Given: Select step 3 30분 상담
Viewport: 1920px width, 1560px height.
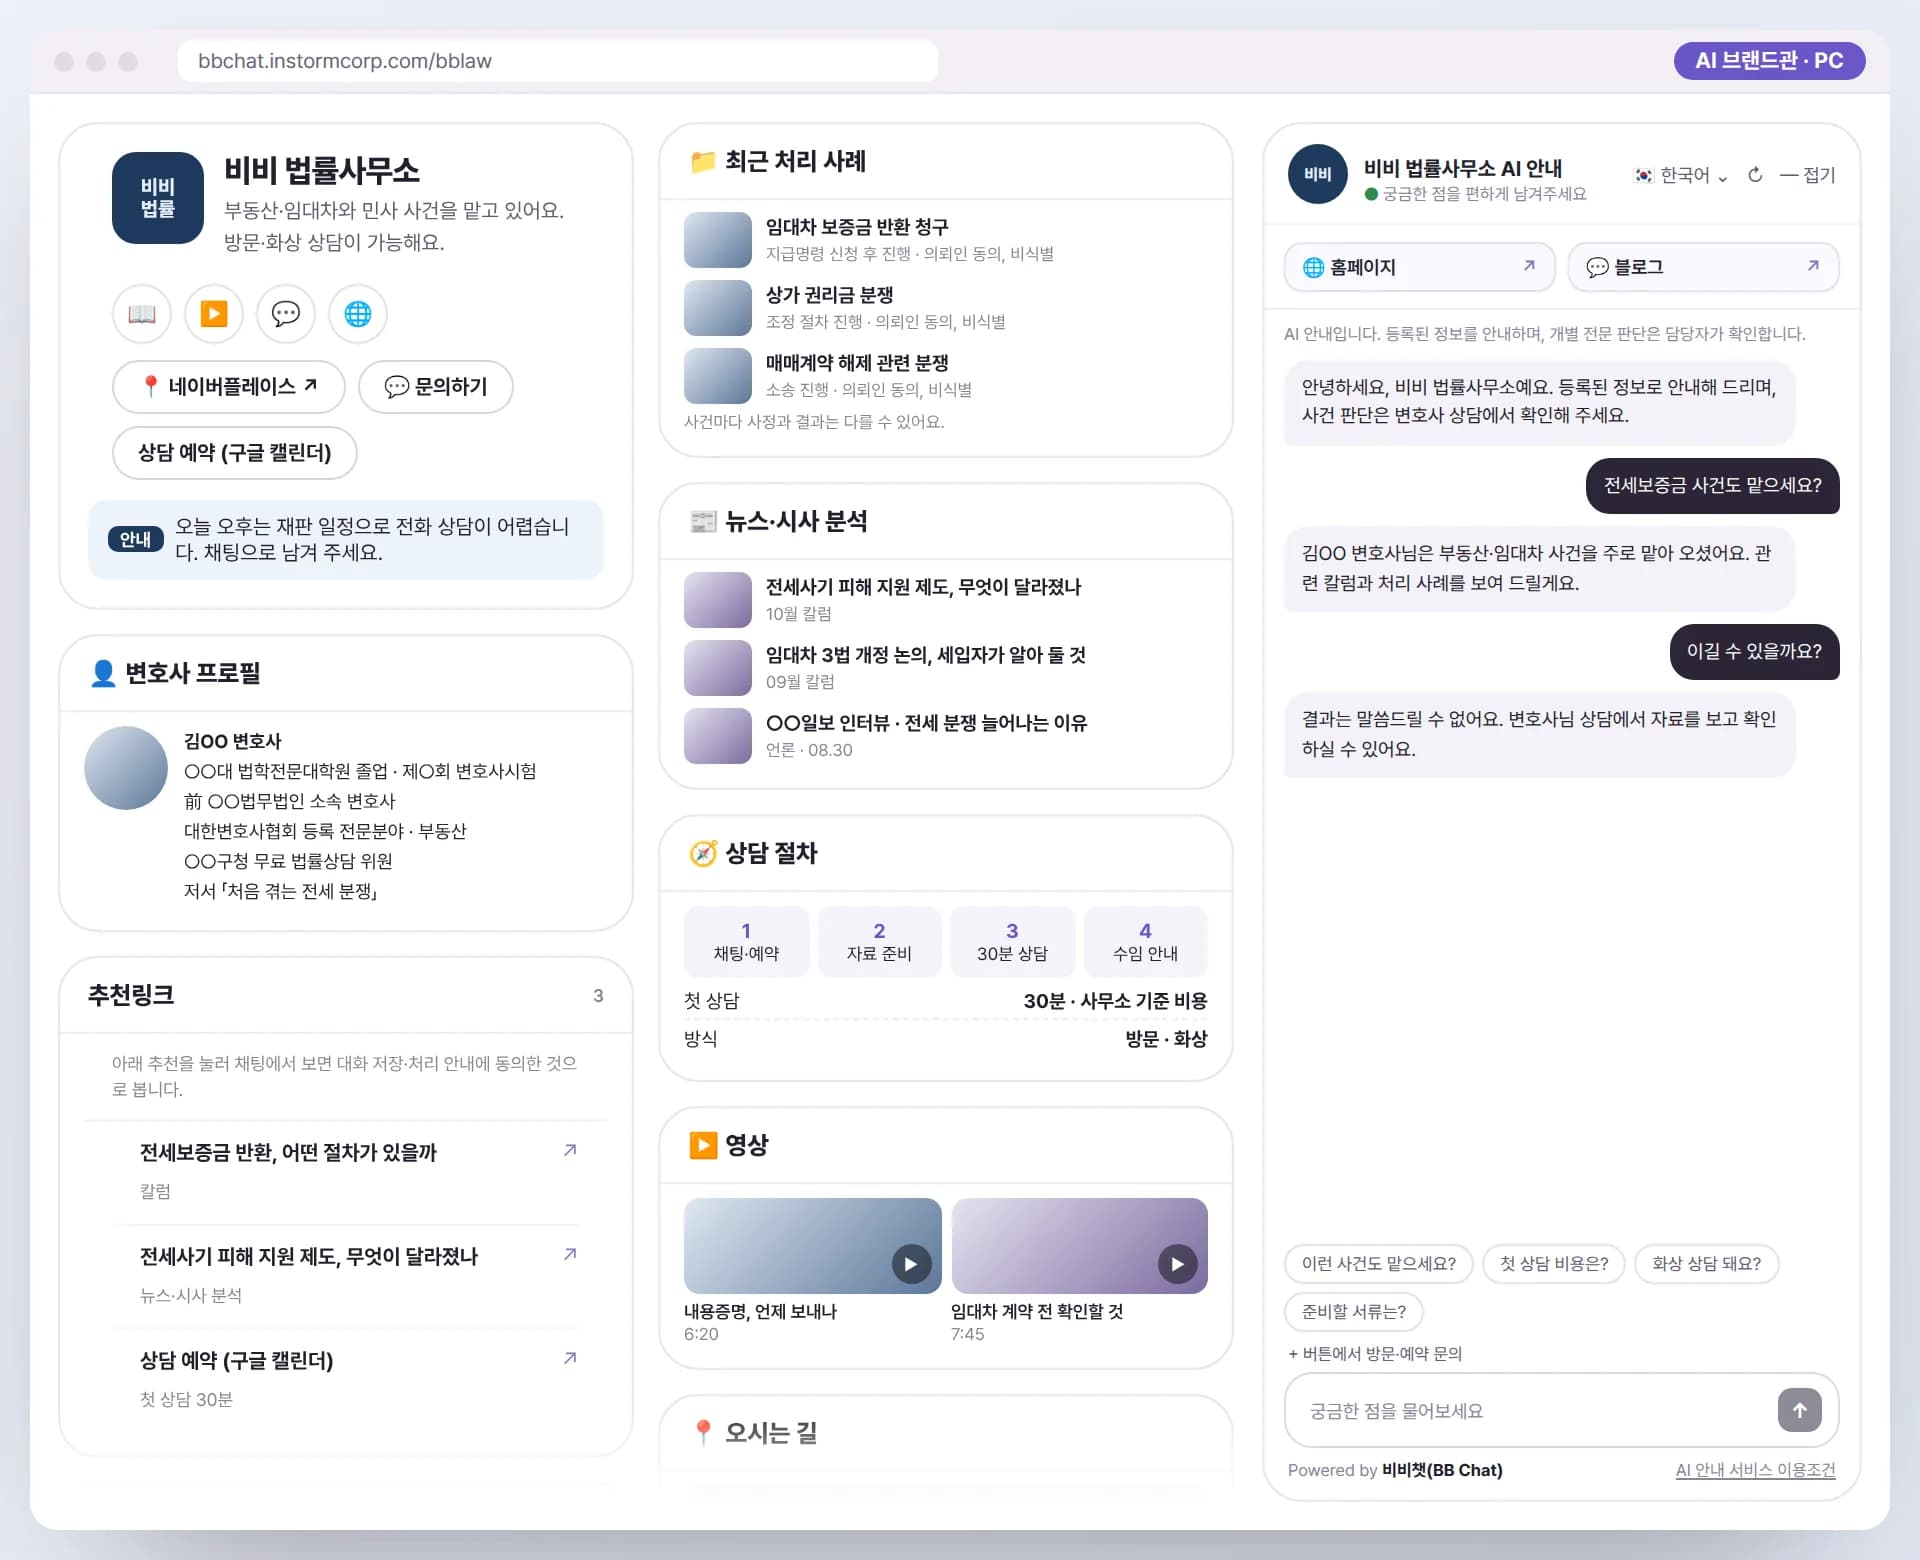Looking at the screenshot, I should pos(1012,942).
